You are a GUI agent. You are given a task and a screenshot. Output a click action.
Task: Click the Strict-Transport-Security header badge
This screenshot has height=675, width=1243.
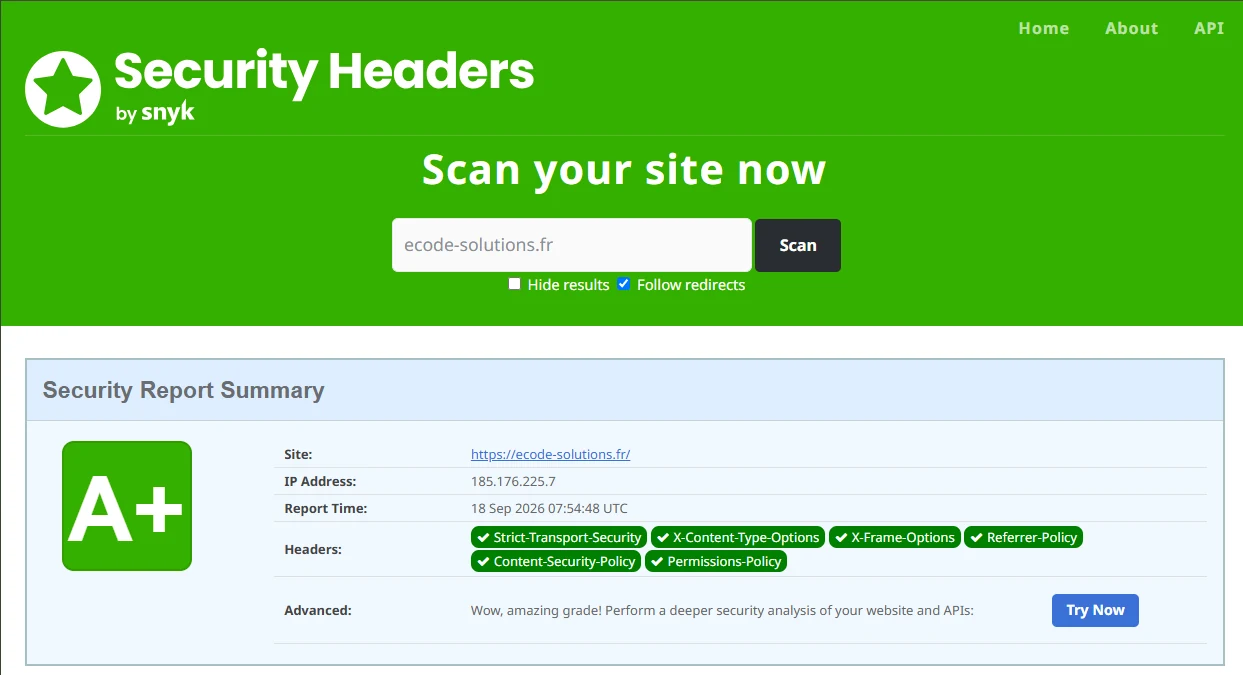559,537
